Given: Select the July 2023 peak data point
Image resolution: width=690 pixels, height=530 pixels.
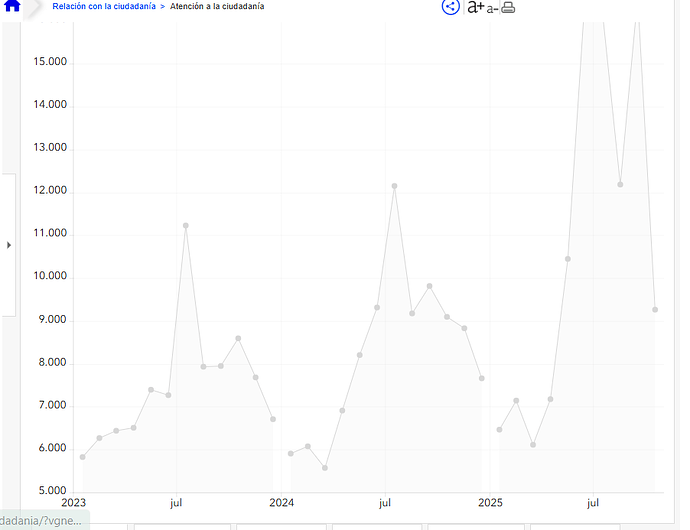Looking at the screenshot, I should click(x=186, y=226).
